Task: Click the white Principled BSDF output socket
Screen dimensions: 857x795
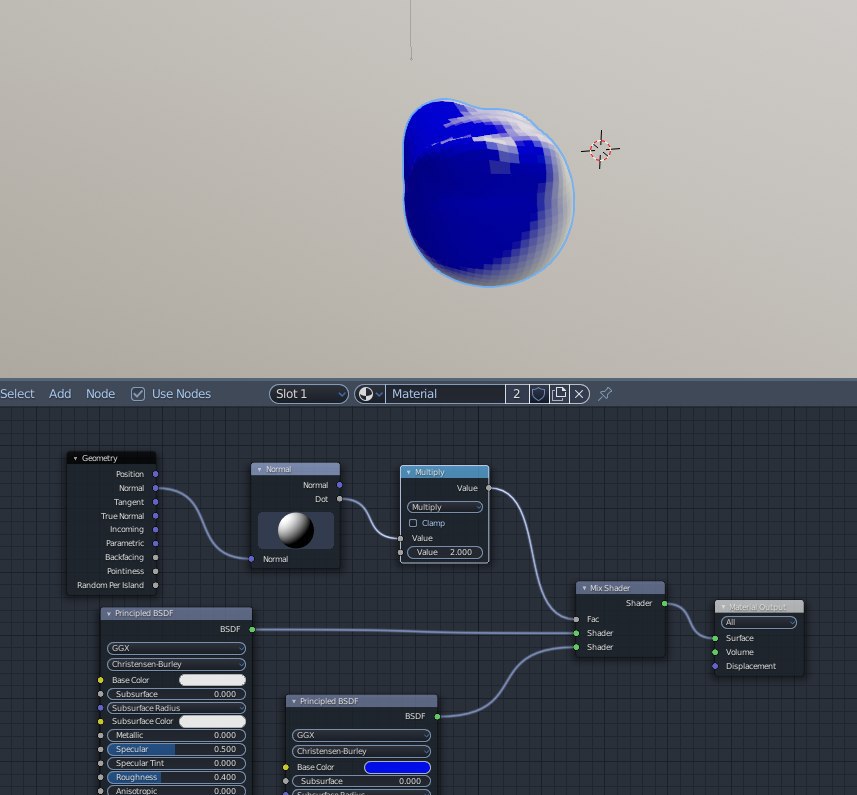Action: (x=252, y=629)
